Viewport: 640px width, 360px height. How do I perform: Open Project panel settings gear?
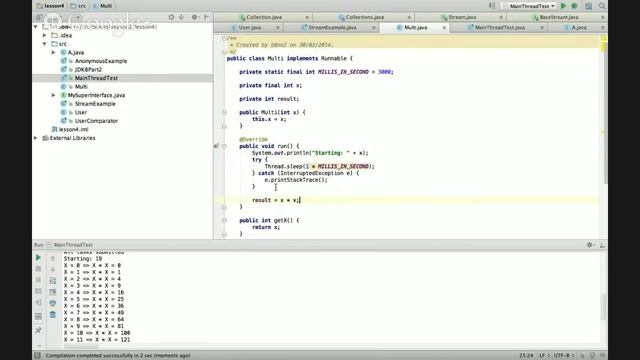194,17
